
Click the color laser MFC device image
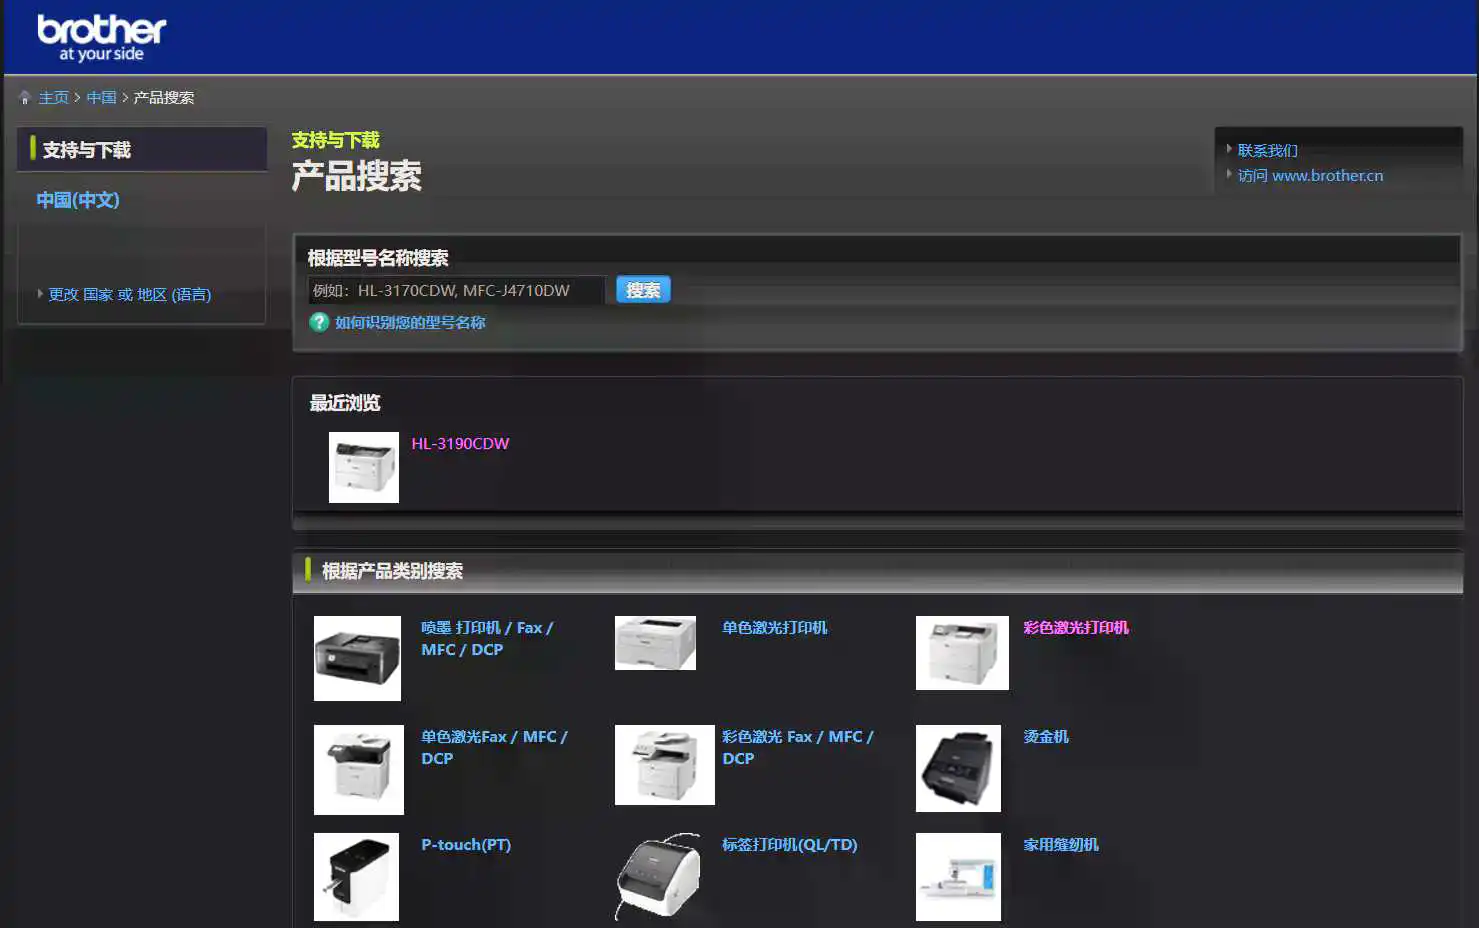[665, 765]
